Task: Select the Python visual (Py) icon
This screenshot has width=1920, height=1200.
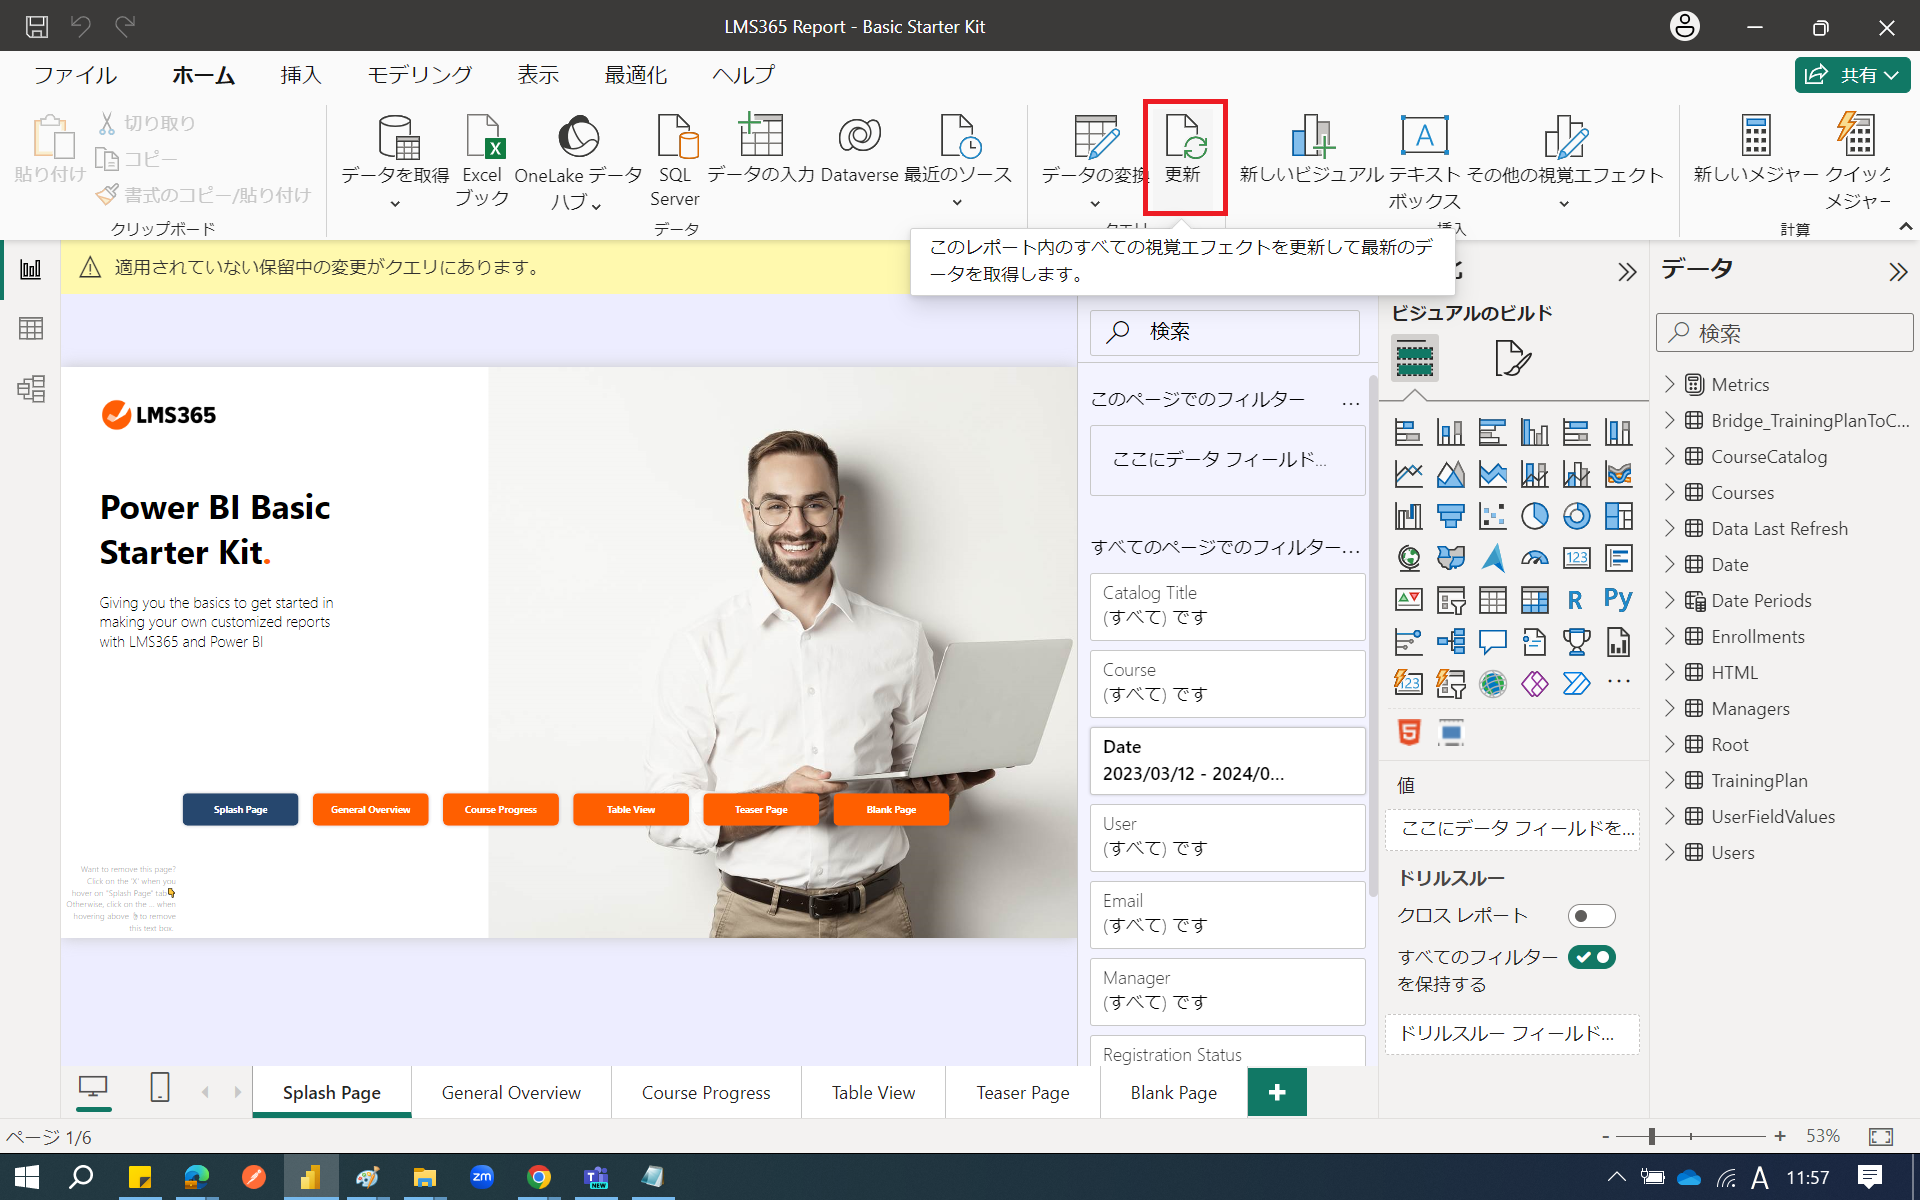Action: (1618, 599)
